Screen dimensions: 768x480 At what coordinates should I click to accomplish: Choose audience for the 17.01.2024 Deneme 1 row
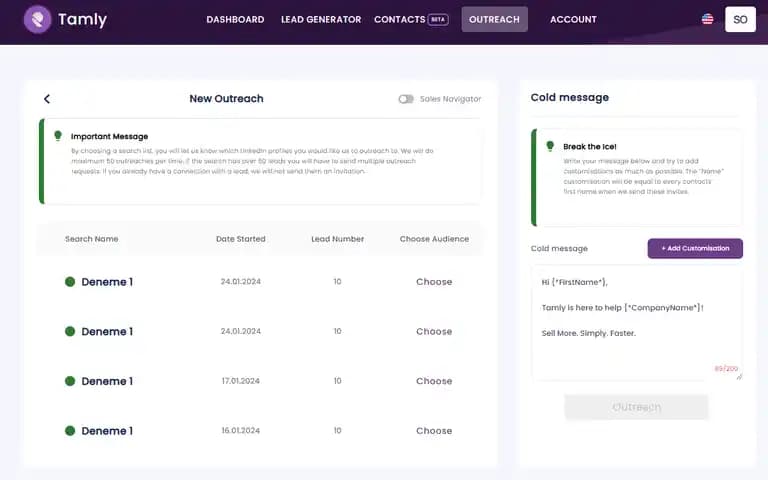tap(434, 381)
